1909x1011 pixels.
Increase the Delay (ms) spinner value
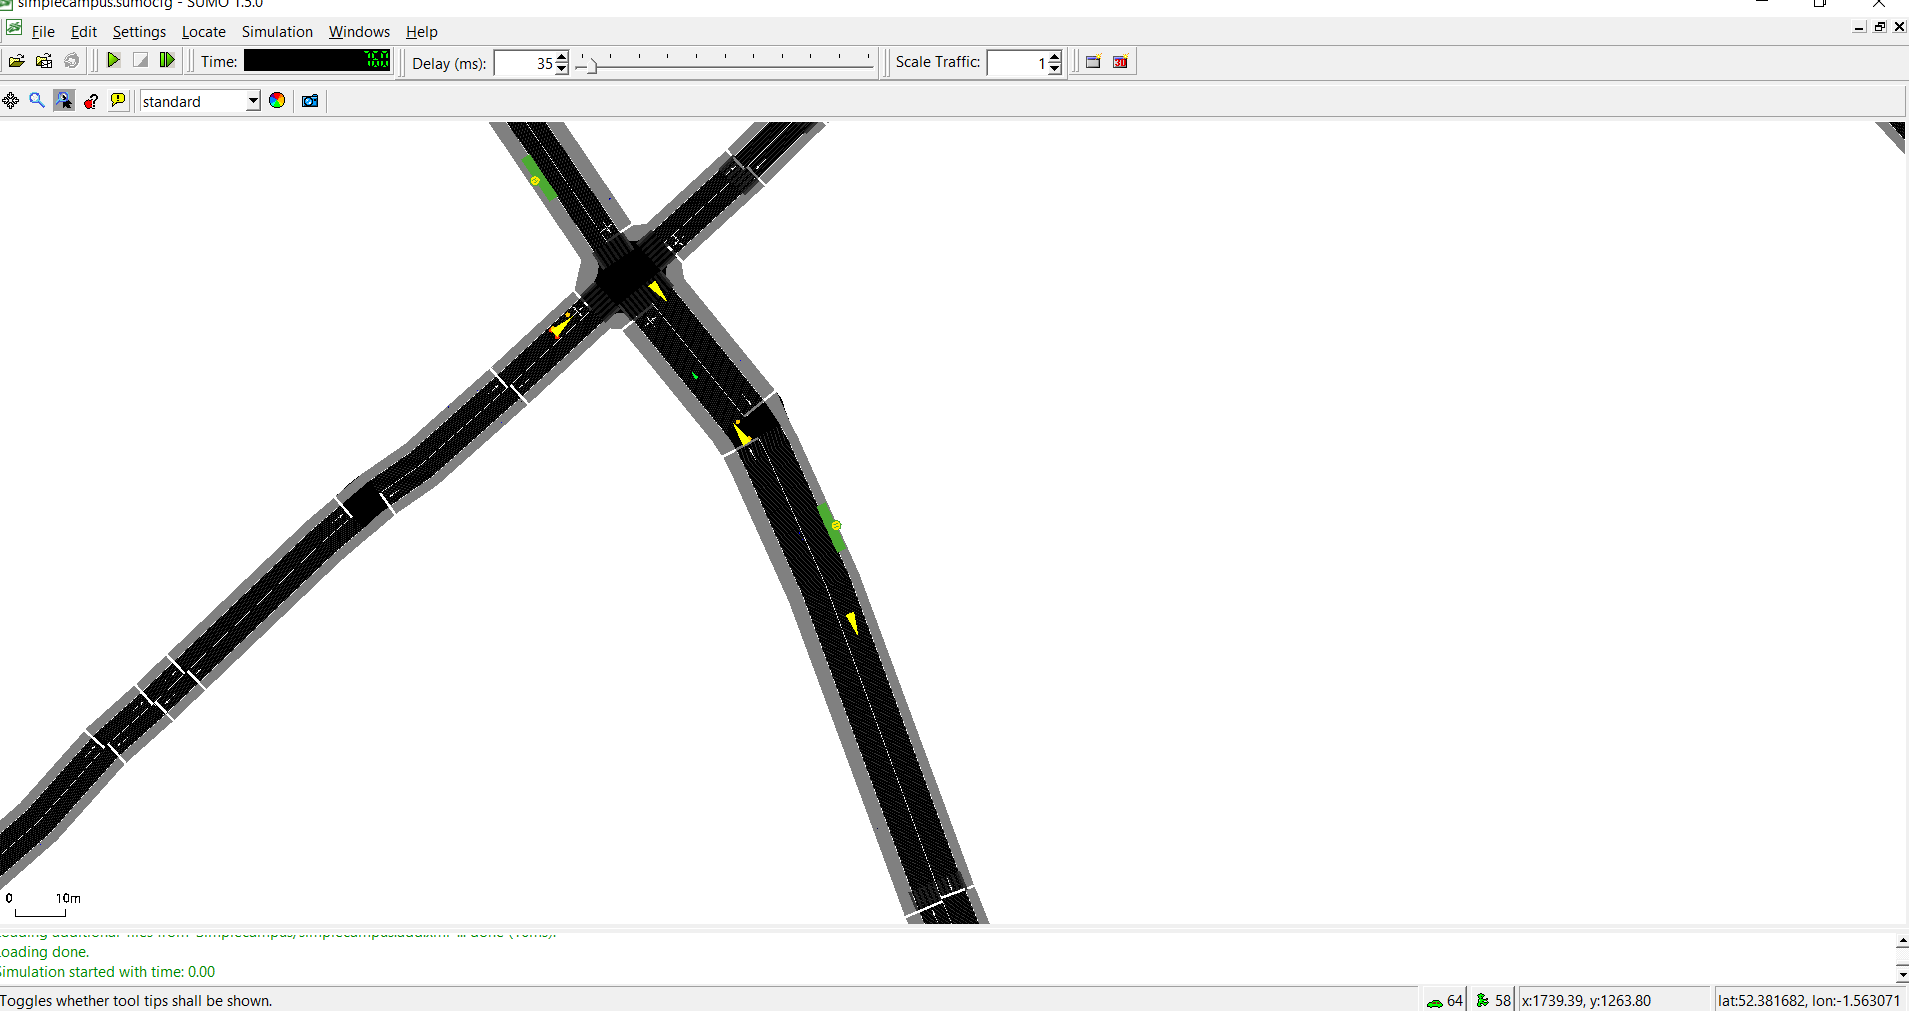pos(562,57)
